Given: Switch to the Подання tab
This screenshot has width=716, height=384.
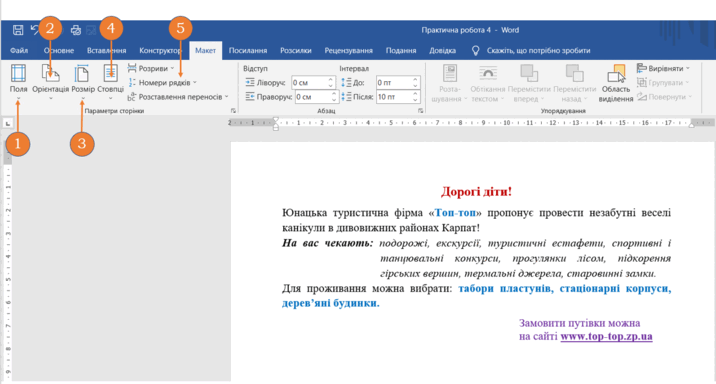Looking at the screenshot, I should click(401, 51).
